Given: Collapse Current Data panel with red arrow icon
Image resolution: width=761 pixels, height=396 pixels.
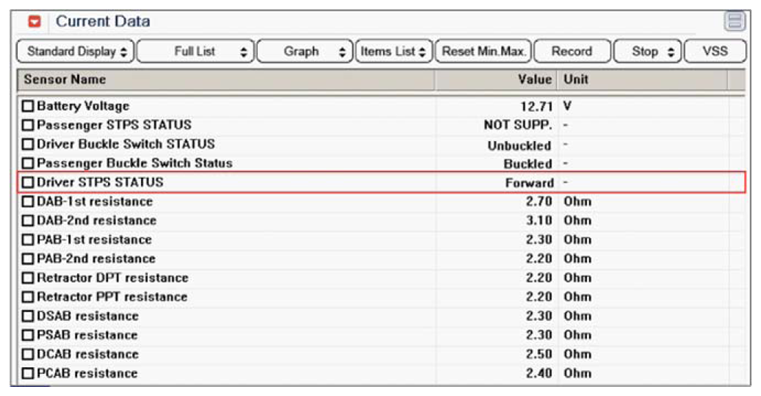Looking at the screenshot, I should pos(34,22).
